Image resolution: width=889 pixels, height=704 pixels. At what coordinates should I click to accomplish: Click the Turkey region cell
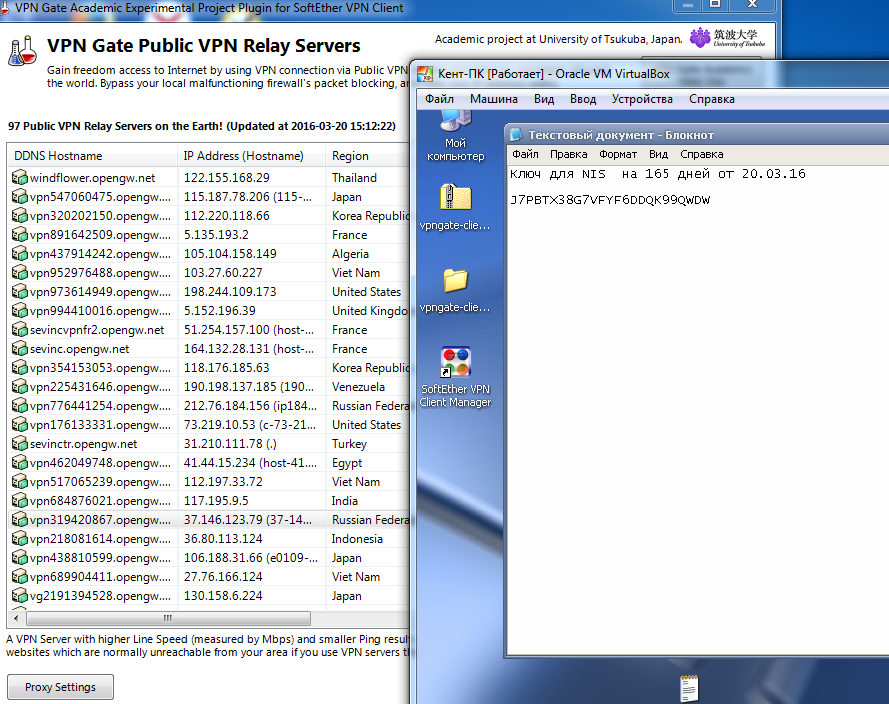pos(349,444)
